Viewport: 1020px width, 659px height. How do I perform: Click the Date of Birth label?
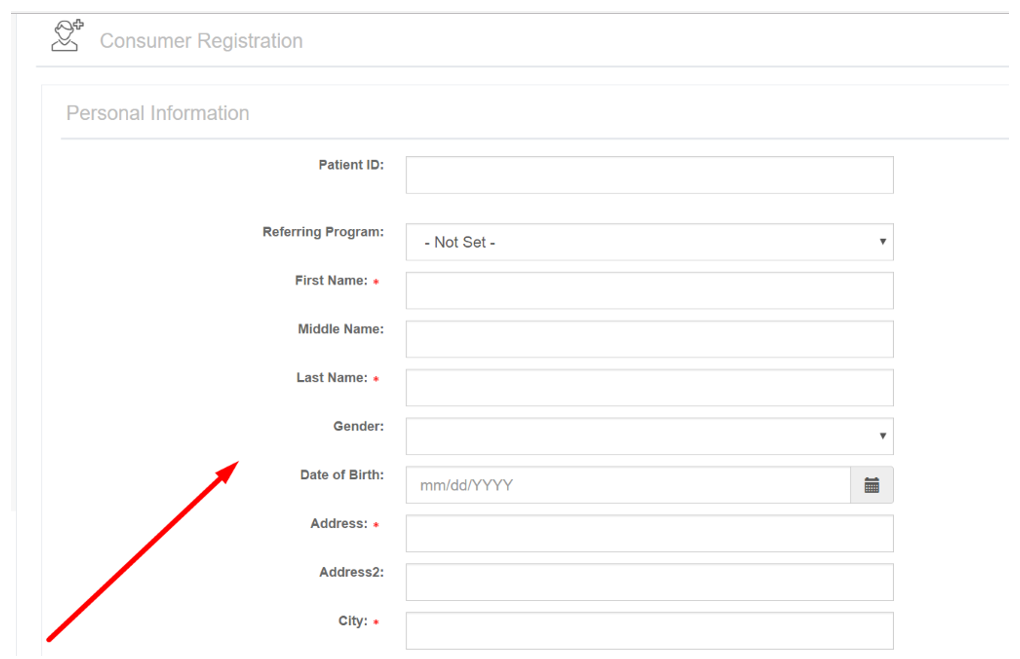(342, 475)
